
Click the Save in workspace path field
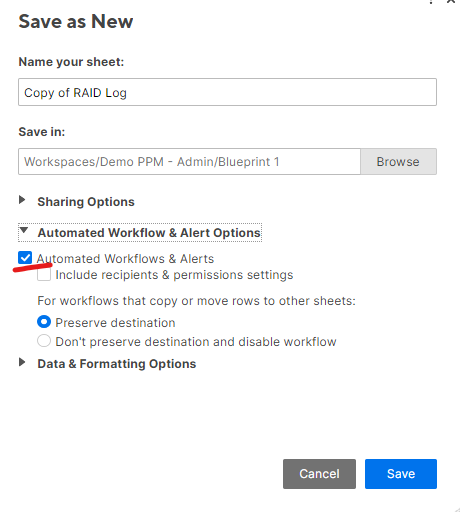tap(189, 162)
